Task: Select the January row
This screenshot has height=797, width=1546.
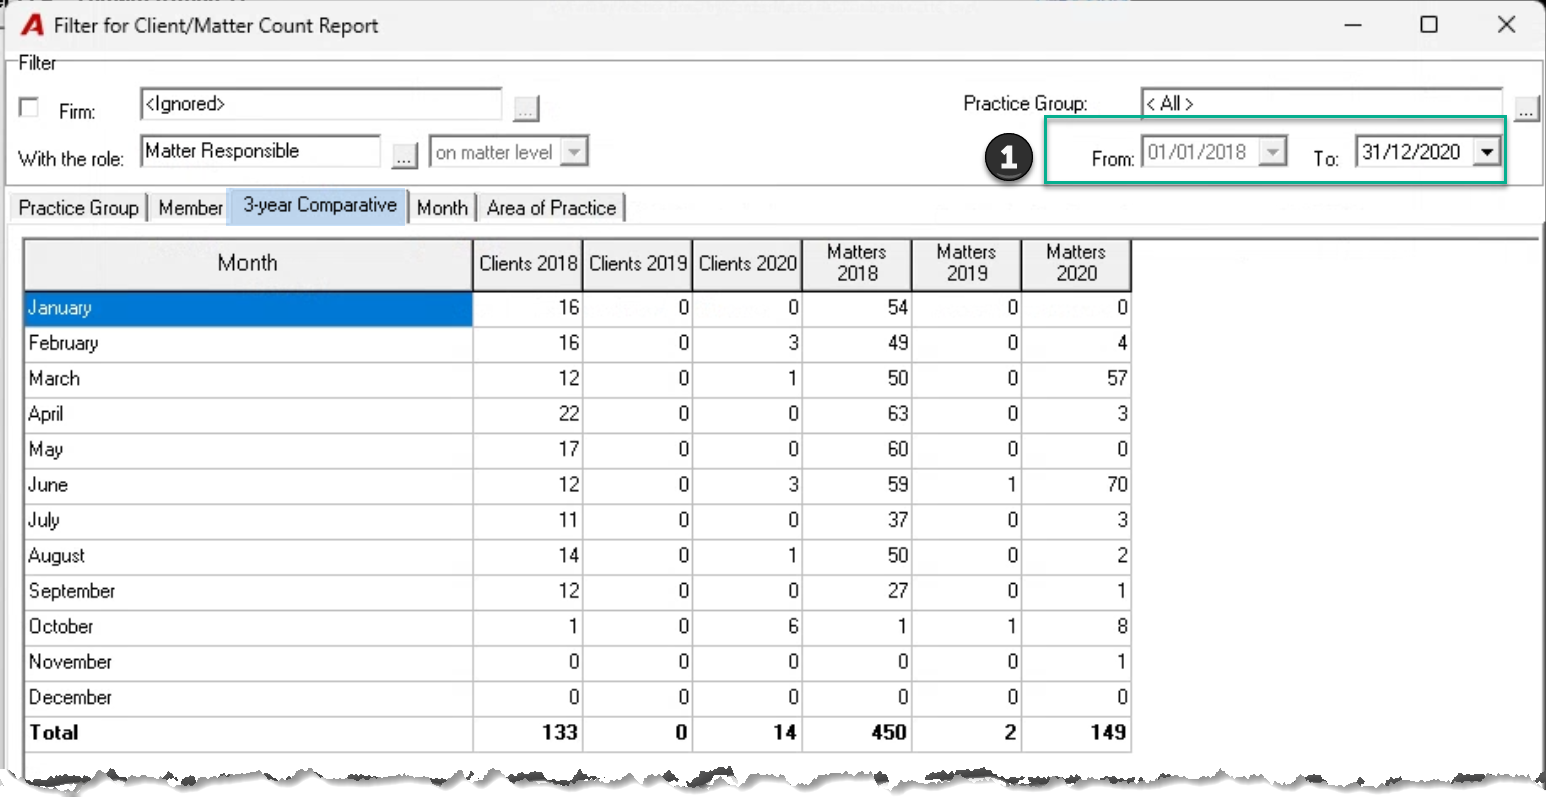Action: pyautogui.click(x=578, y=308)
